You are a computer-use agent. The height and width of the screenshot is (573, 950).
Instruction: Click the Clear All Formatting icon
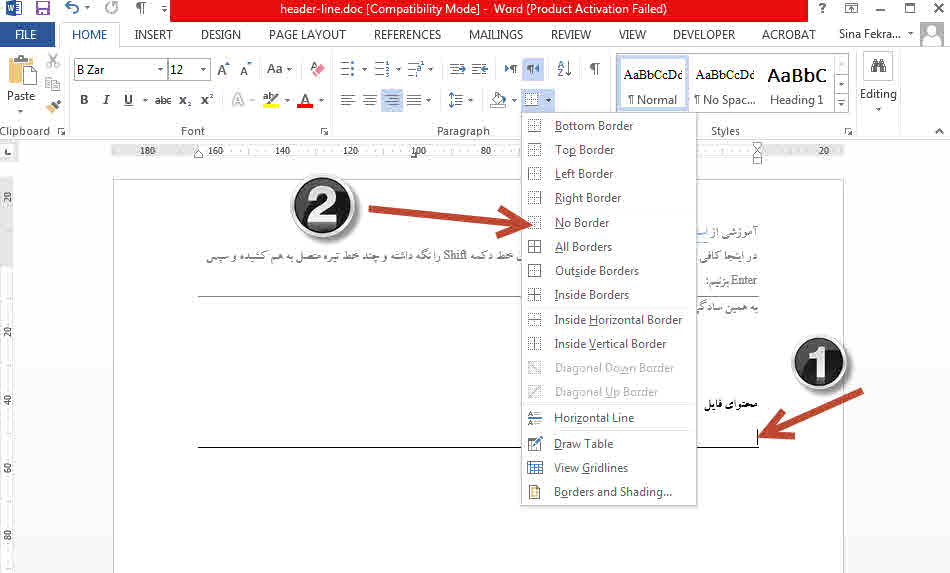pyautogui.click(x=318, y=69)
